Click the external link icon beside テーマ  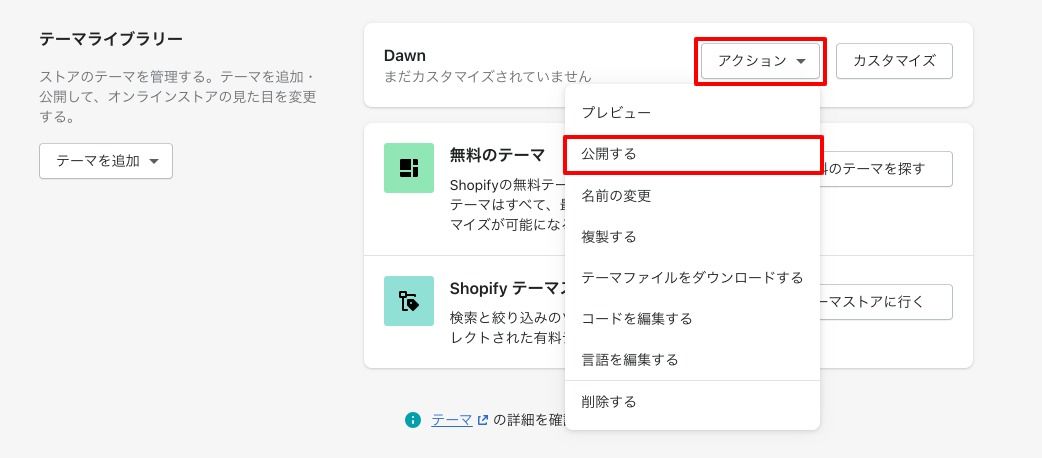coord(483,421)
